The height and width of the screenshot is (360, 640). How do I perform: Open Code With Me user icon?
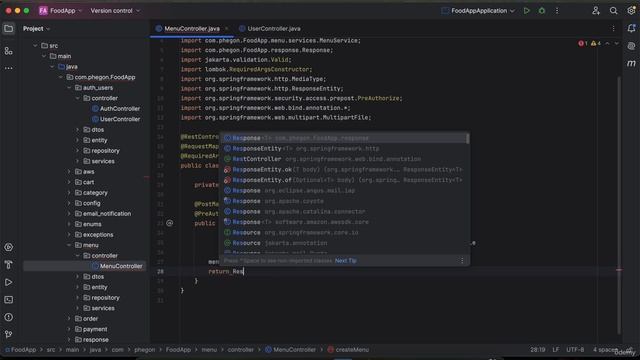(596, 11)
